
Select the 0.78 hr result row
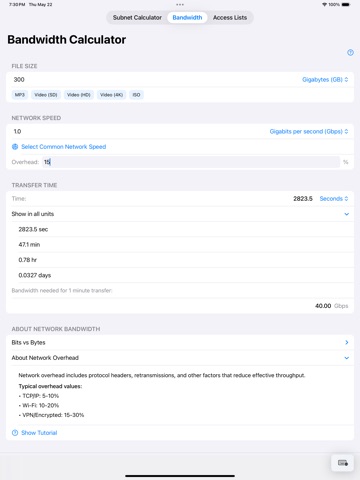[x=180, y=260]
